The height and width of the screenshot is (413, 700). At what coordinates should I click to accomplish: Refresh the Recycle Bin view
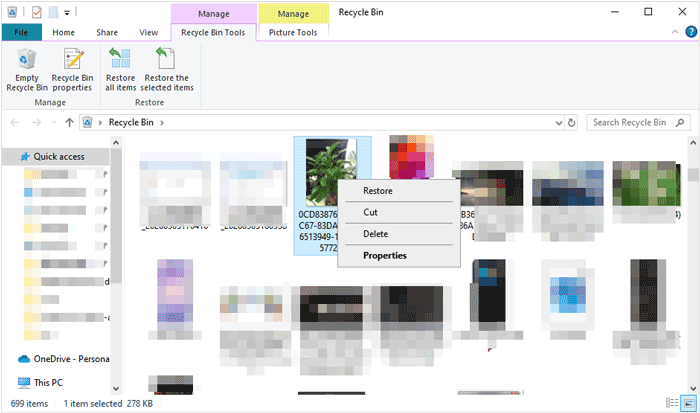(571, 122)
